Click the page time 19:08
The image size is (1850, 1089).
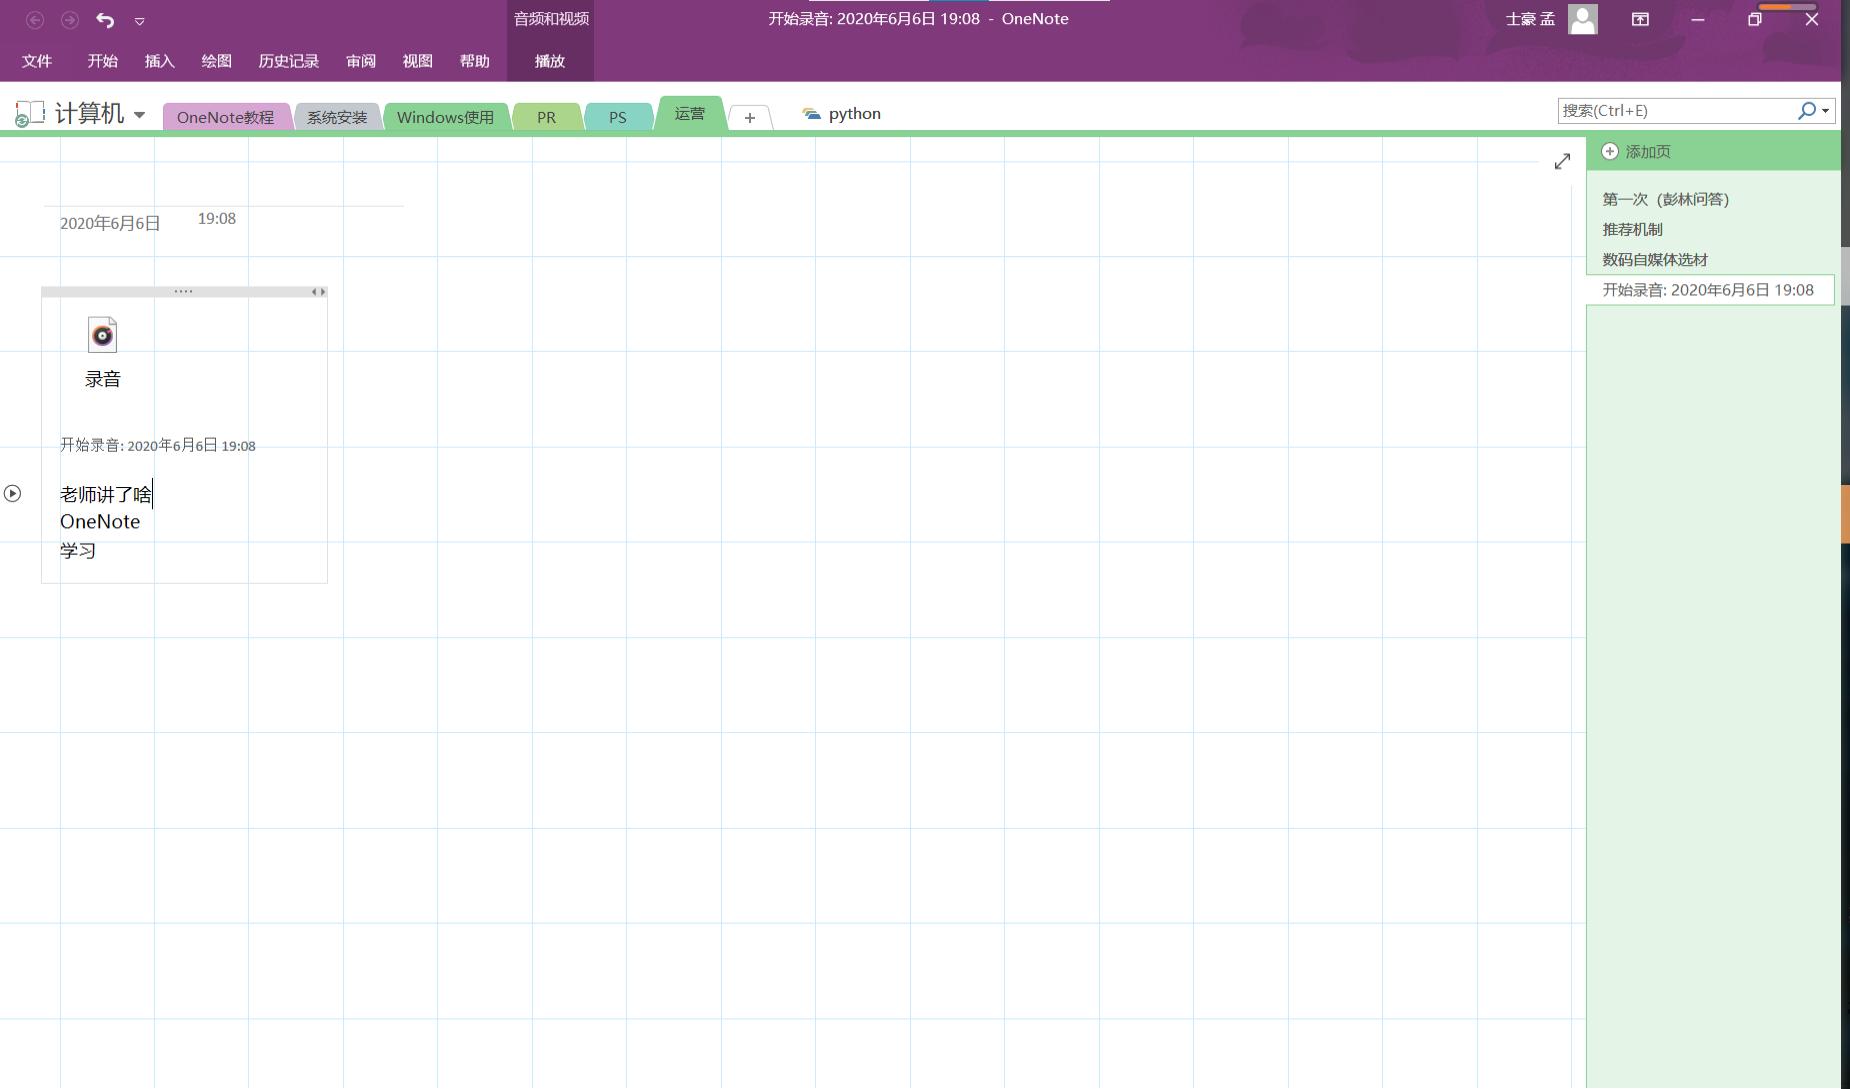(x=217, y=219)
